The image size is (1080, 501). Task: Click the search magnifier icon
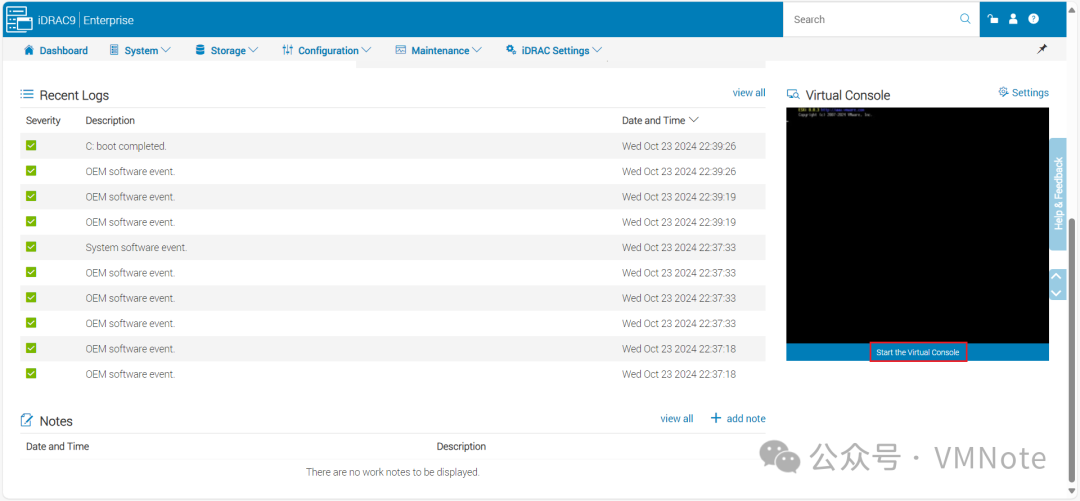pyautogui.click(x=965, y=19)
